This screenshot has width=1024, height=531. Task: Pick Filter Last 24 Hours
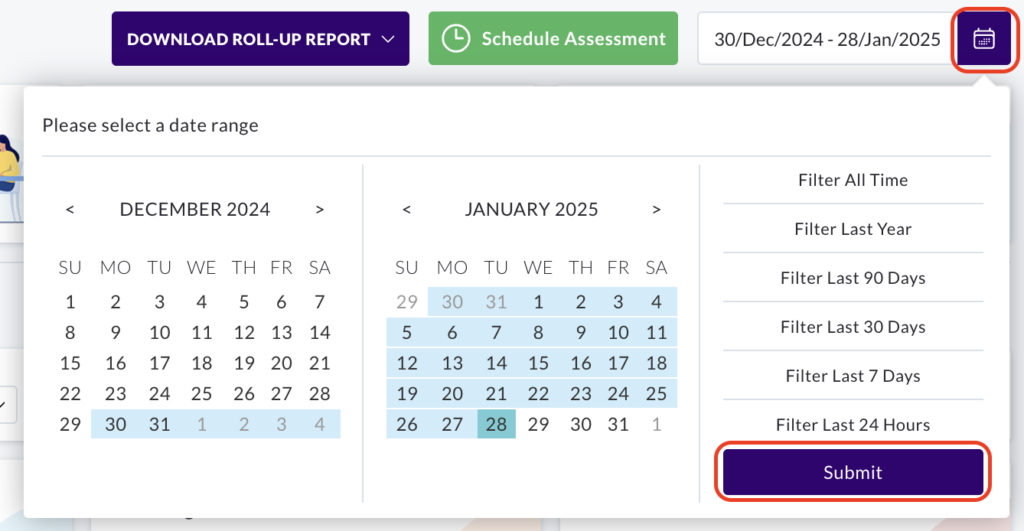click(x=853, y=425)
